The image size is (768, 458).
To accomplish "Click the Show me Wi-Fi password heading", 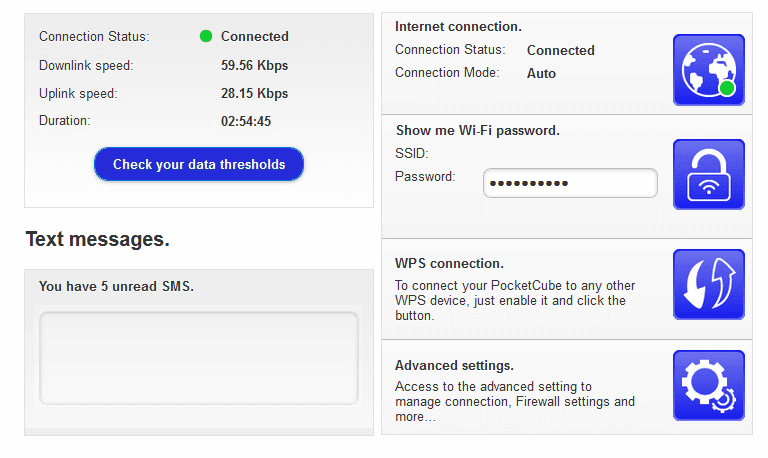I will coord(478,130).
